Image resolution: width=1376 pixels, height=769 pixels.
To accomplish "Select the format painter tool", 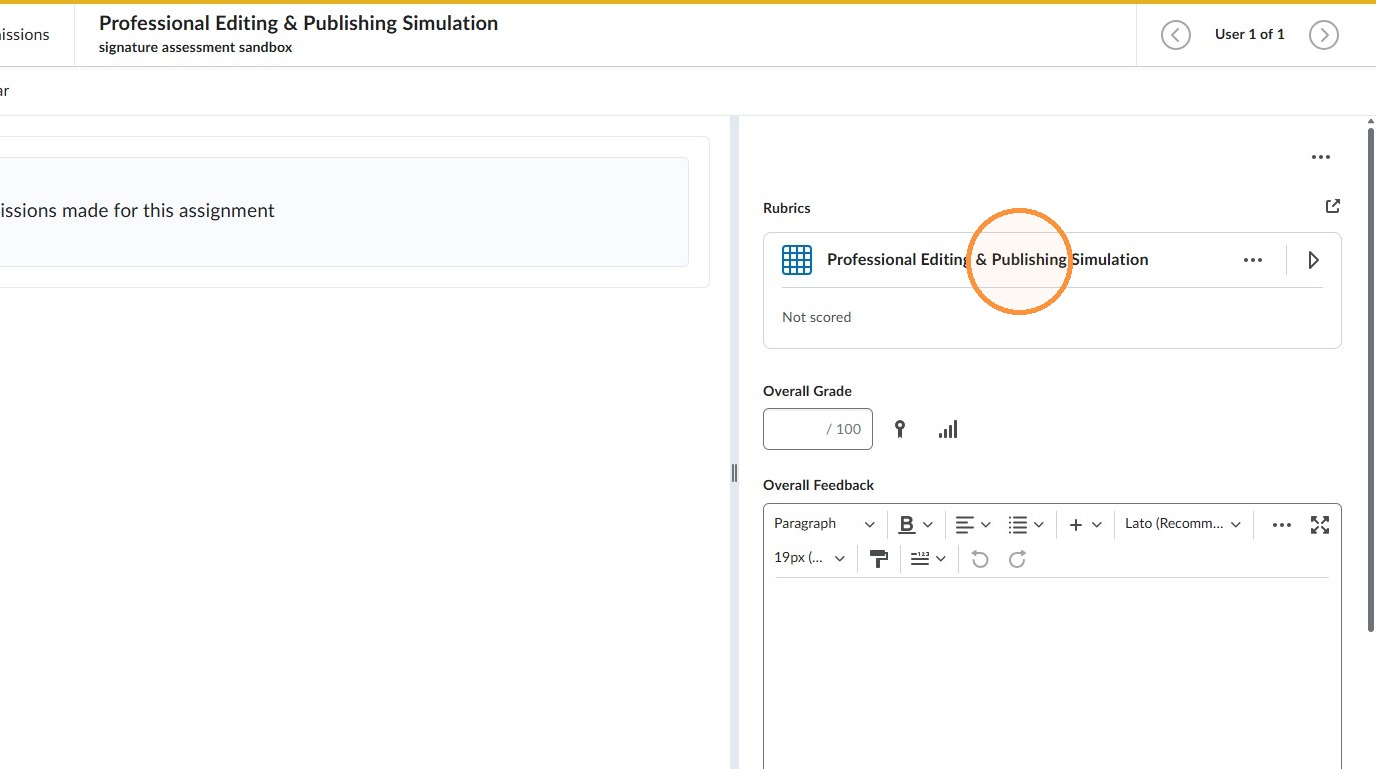I will pyautogui.click(x=879, y=559).
